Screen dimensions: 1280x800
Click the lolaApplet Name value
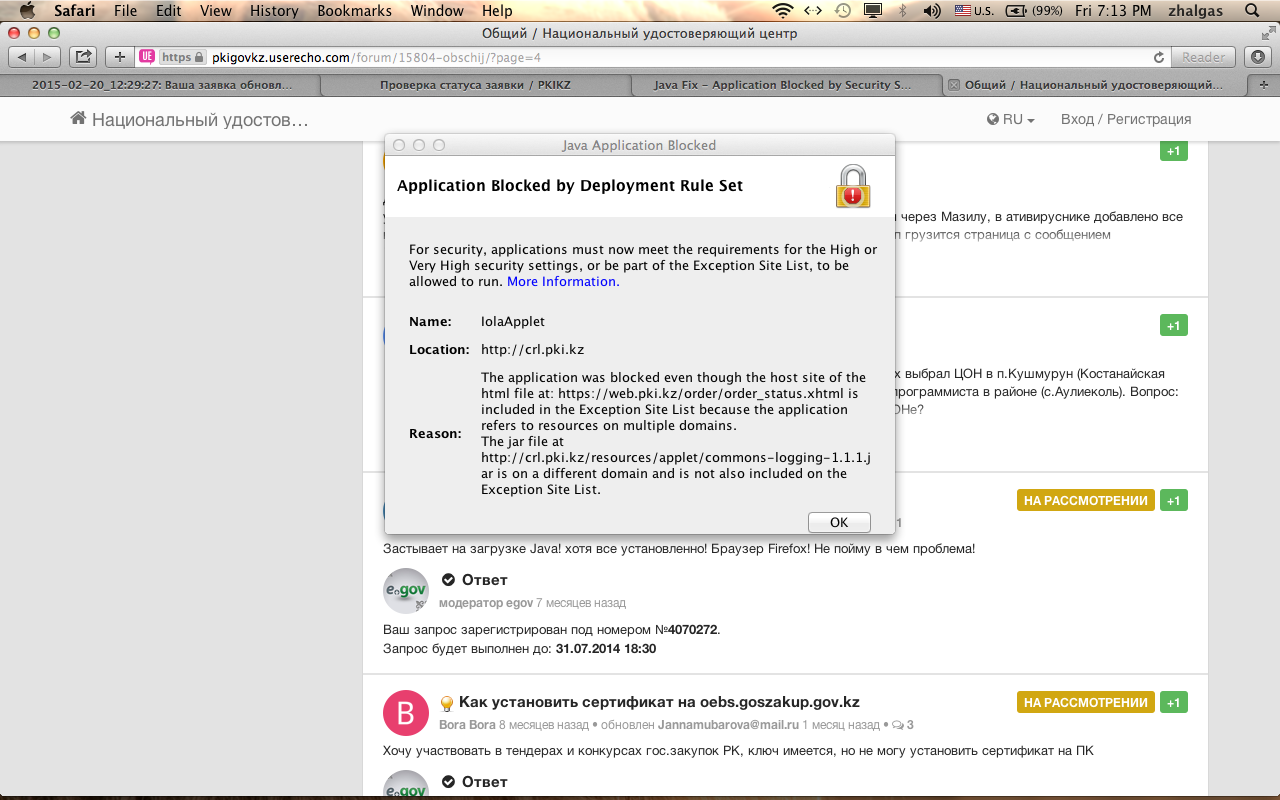point(513,321)
